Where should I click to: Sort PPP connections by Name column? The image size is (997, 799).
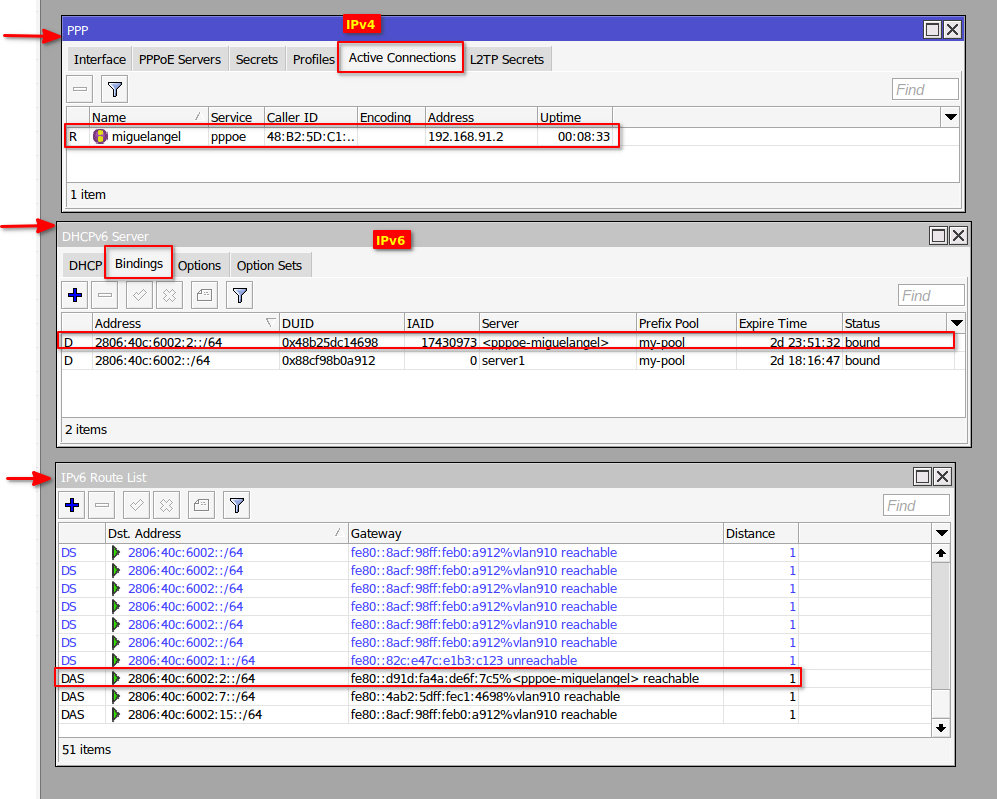148,117
